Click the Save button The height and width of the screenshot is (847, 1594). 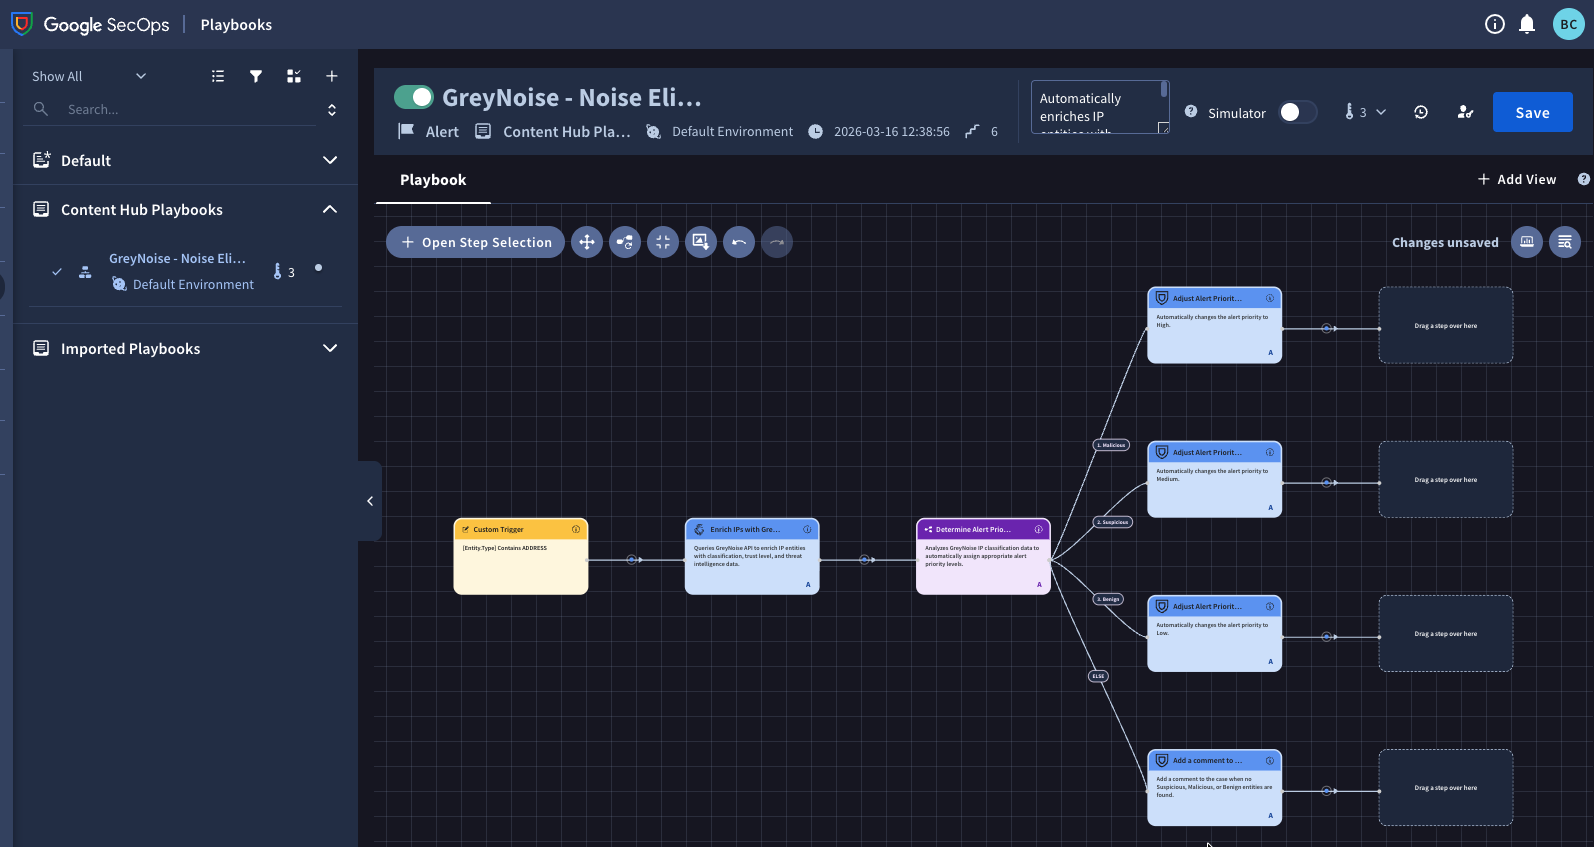point(1532,112)
